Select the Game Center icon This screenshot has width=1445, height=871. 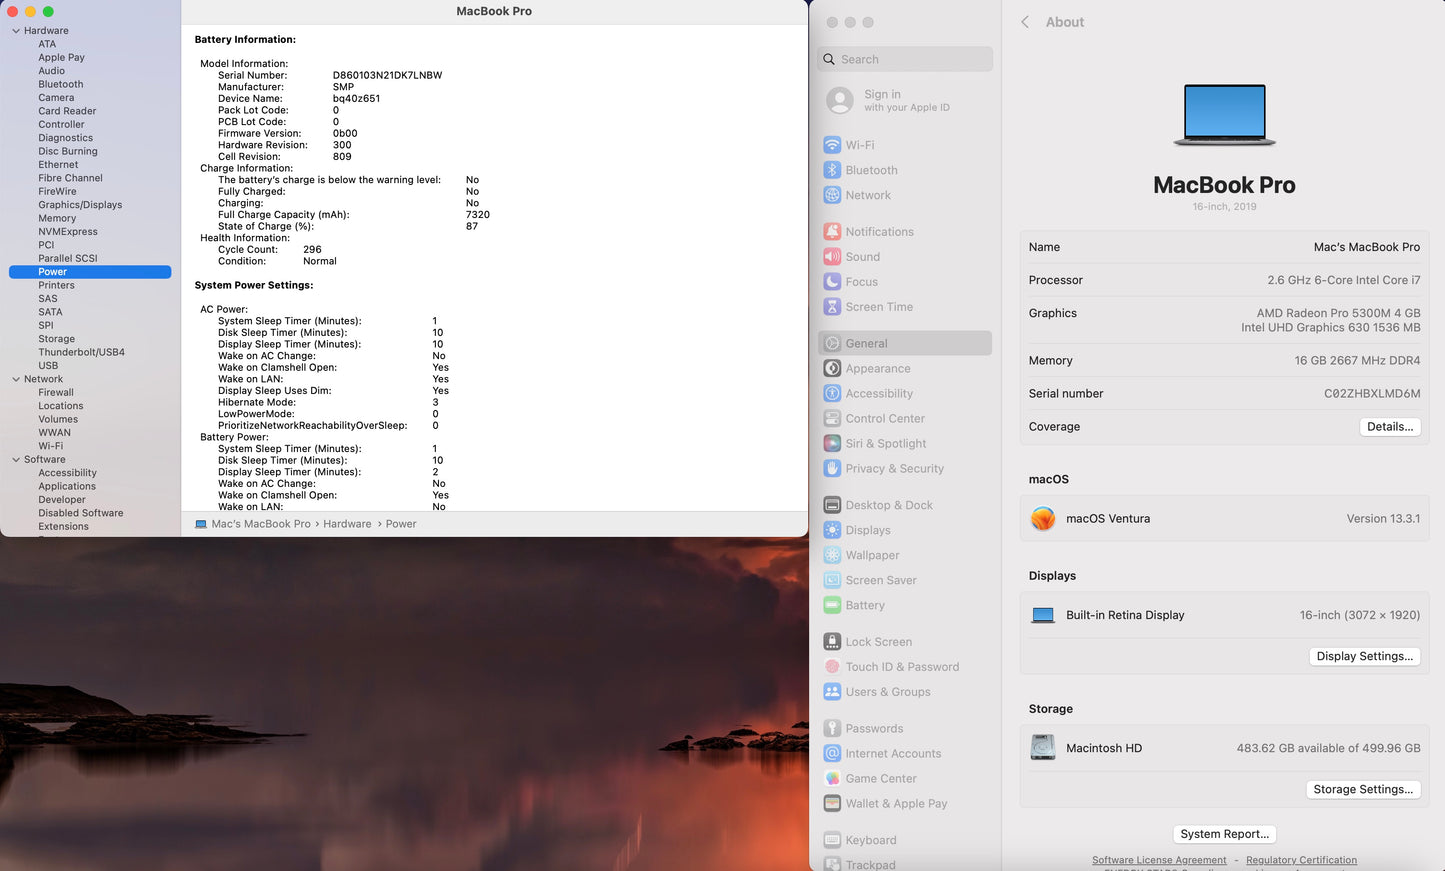(x=832, y=779)
